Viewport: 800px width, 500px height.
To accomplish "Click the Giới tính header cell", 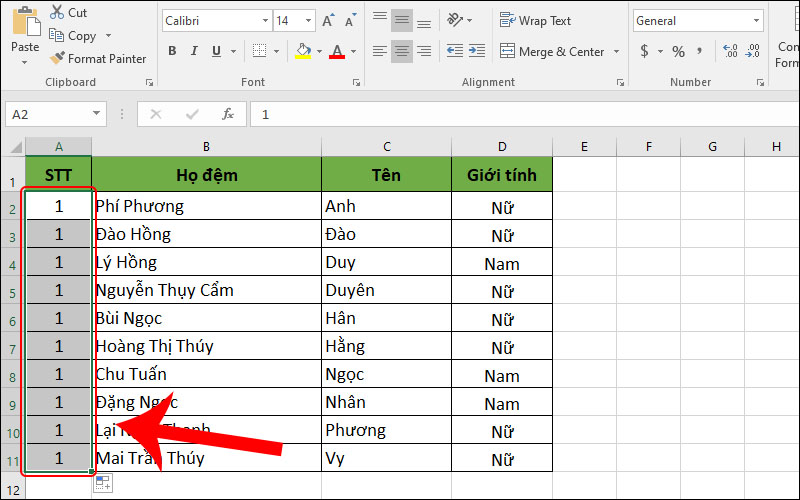I will point(502,174).
